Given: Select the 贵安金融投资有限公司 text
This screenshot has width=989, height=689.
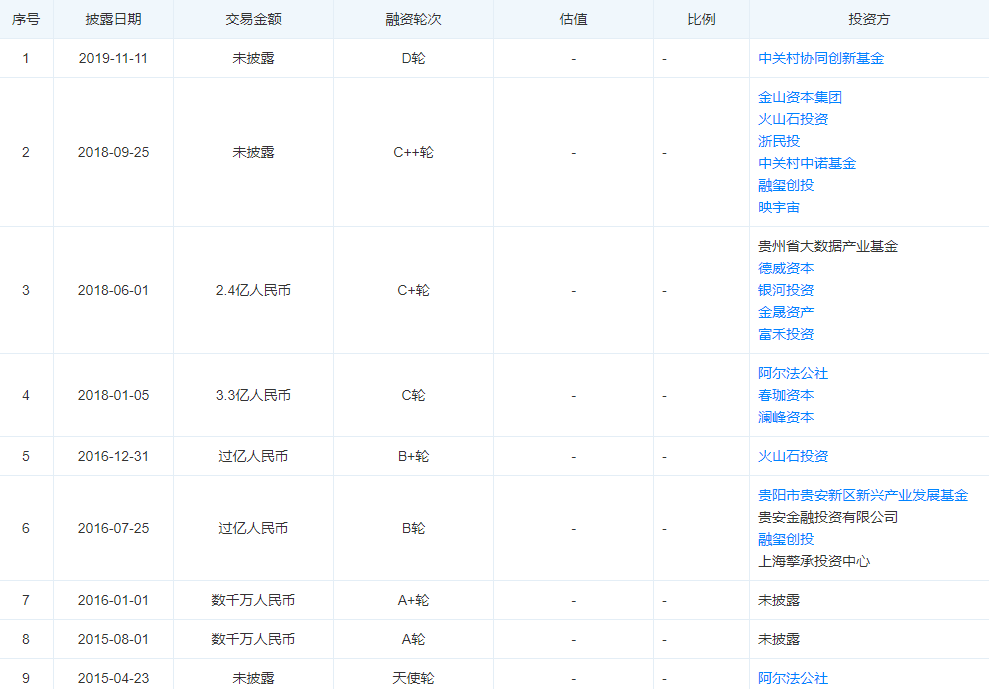Looking at the screenshot, I should (828, 517).
